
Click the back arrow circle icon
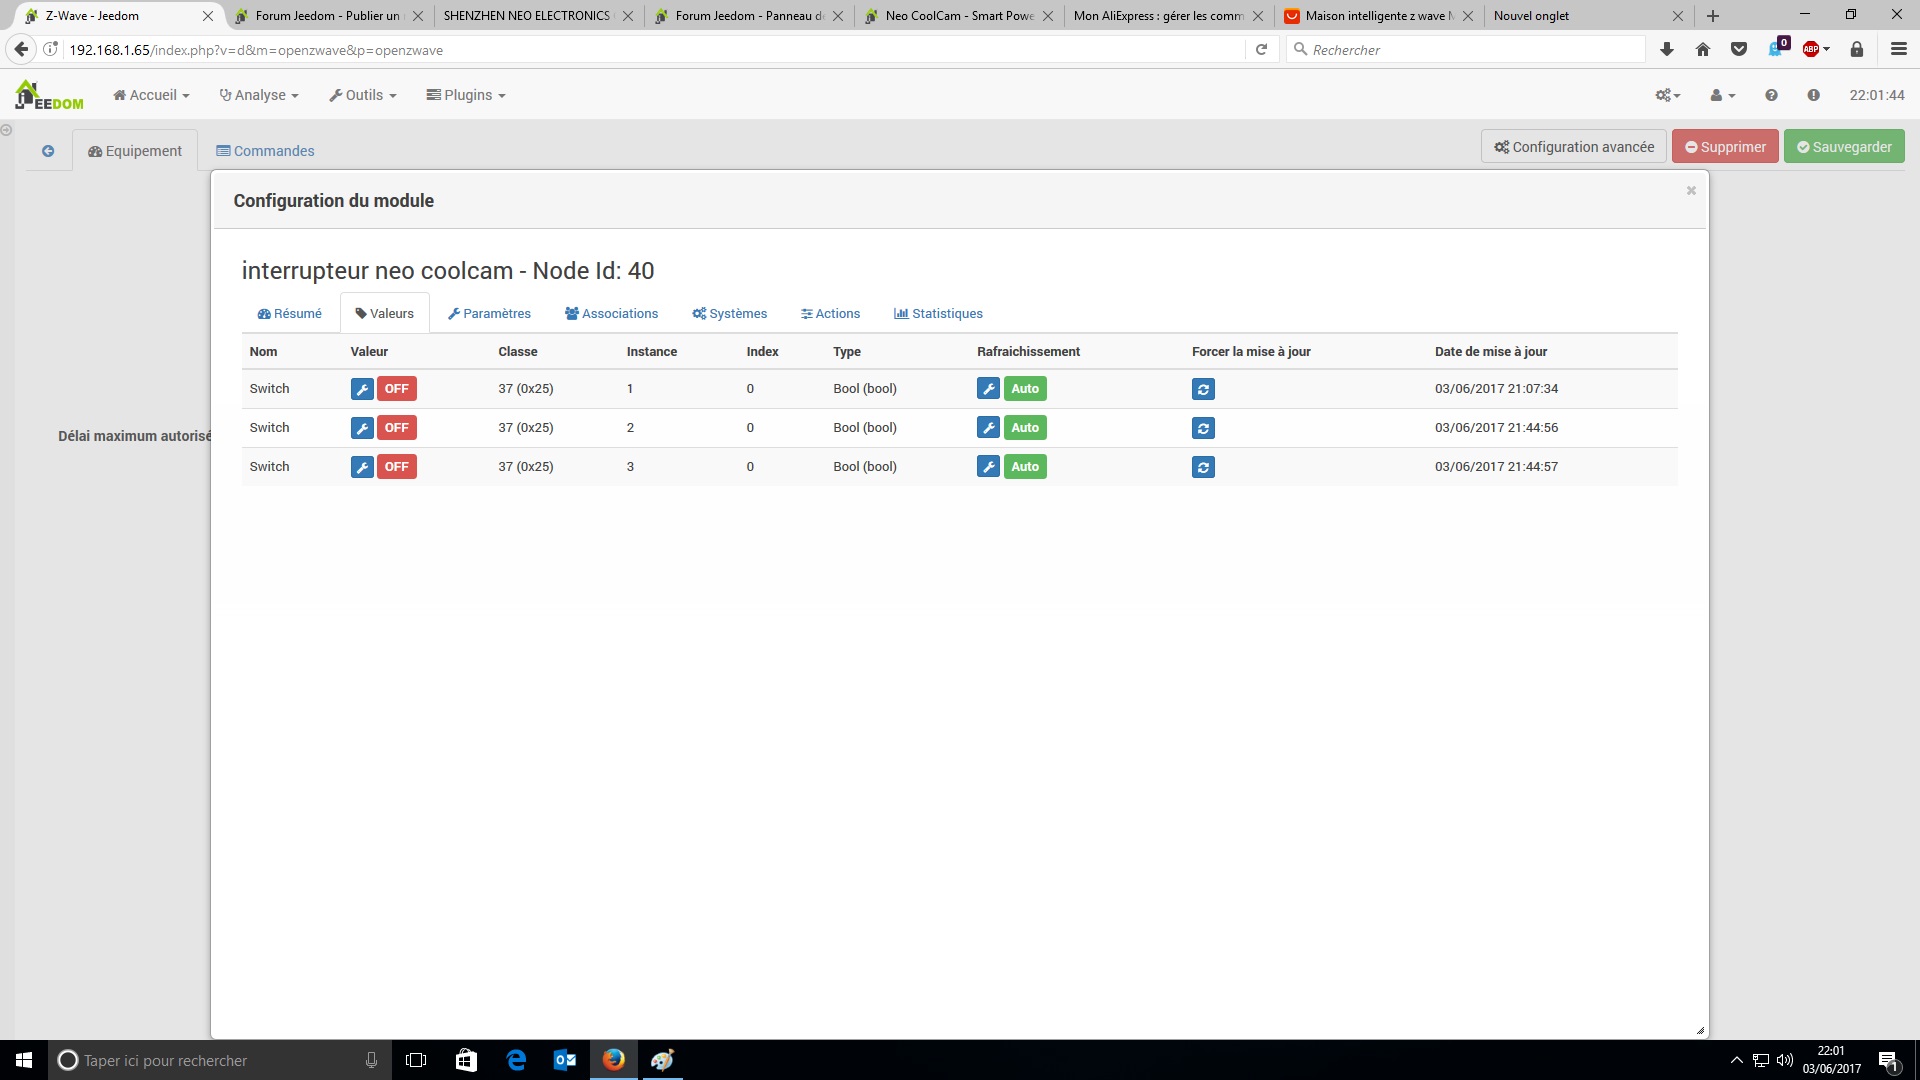[x=48, y=151]
